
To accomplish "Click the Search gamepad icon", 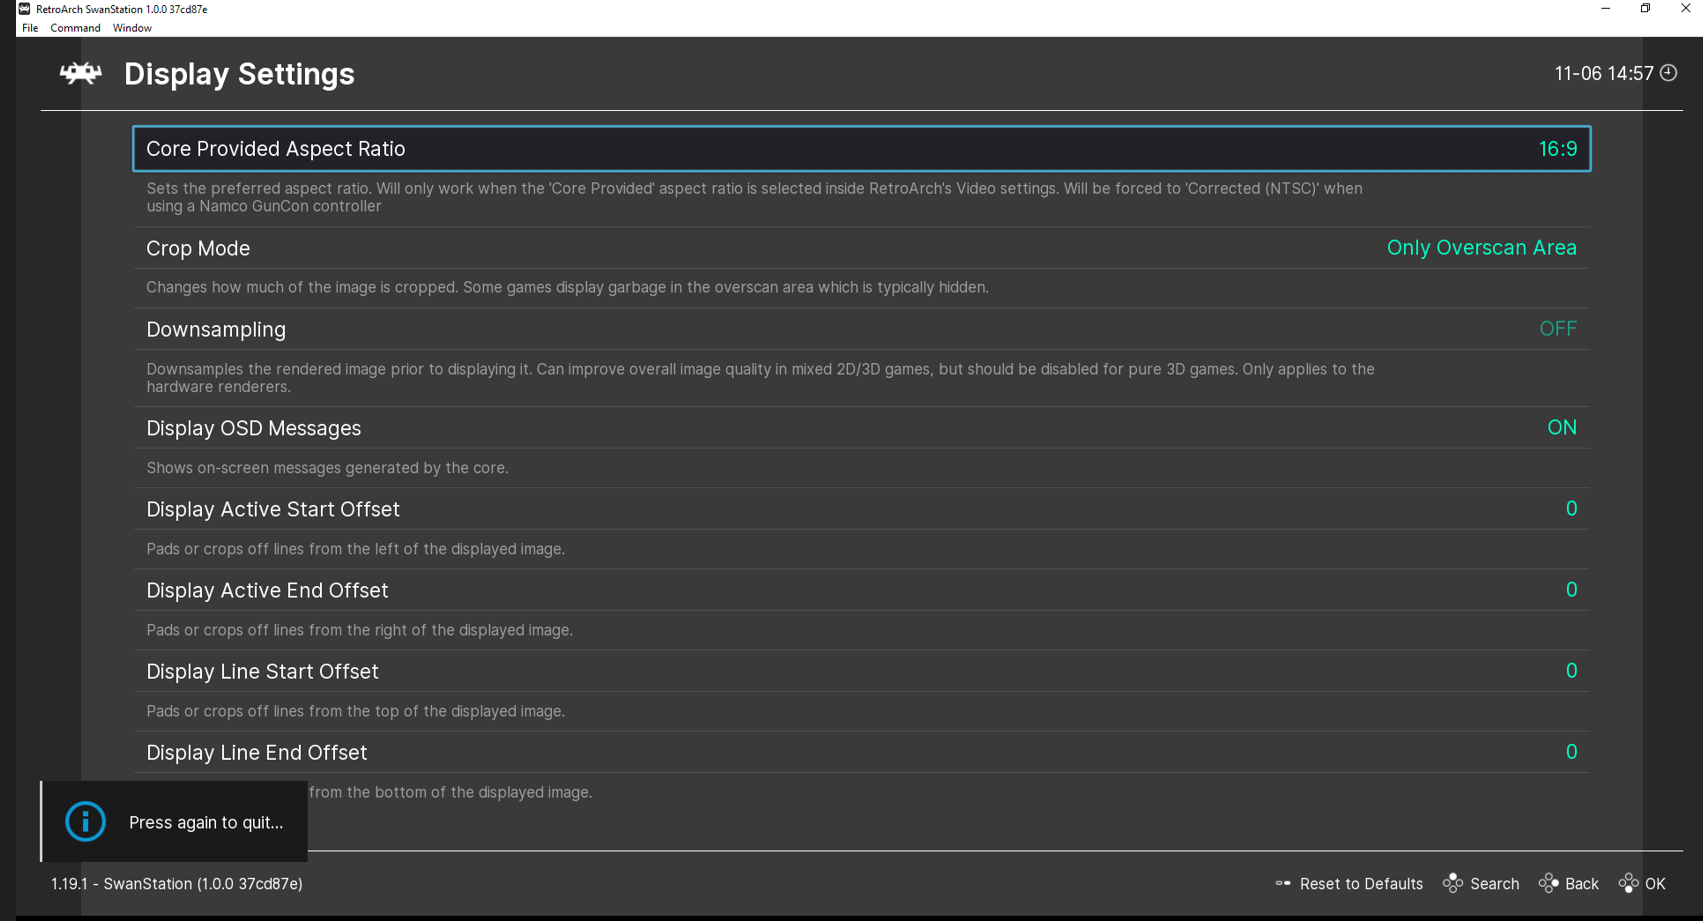I will point(1453,884).
